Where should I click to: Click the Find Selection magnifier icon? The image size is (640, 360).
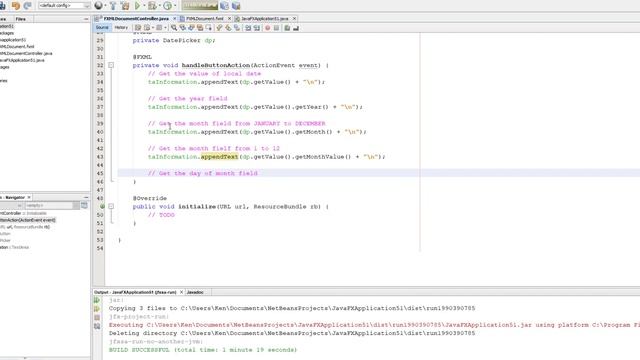(174, 28)
